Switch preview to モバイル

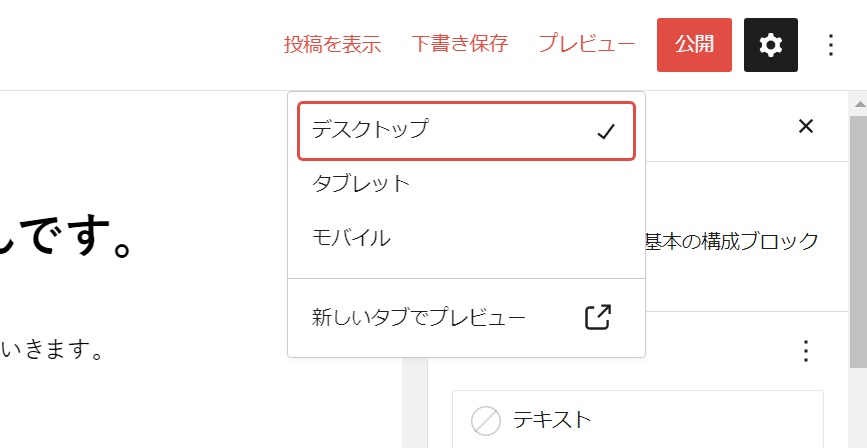[x=351, y=238]
